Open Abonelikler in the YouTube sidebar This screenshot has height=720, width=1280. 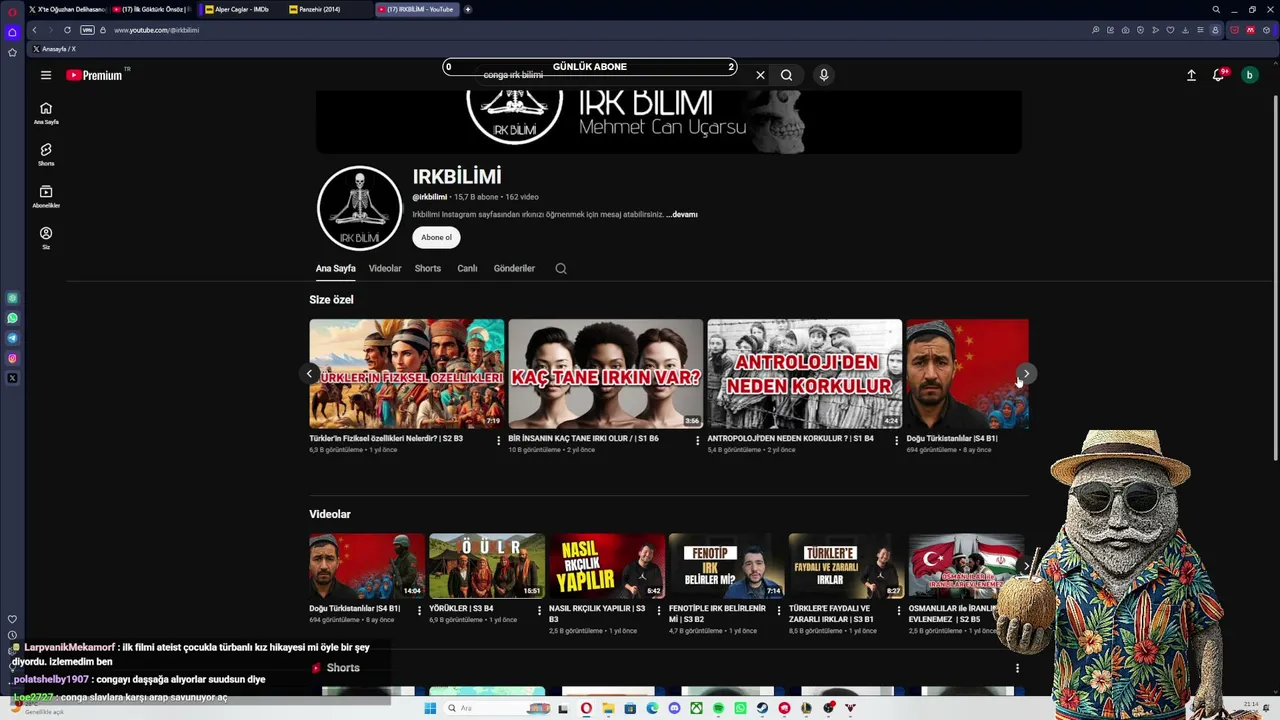point(46,196)
